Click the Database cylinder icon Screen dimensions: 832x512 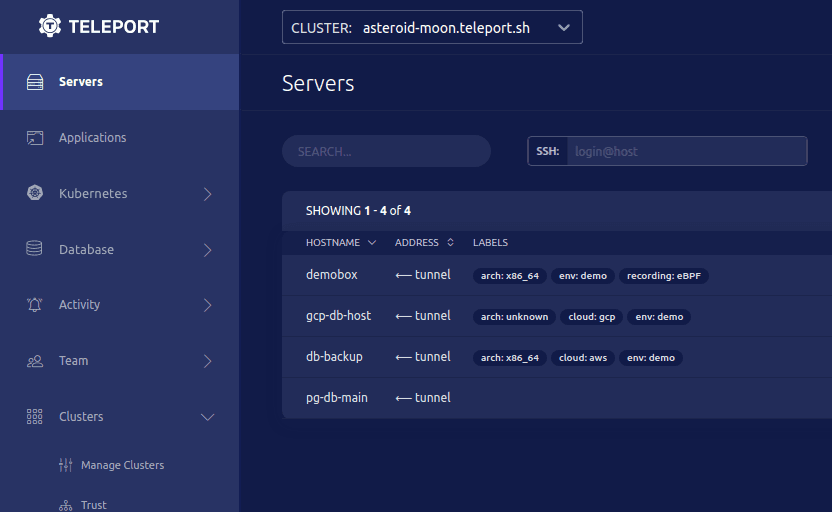pyautogui.click(x=34, y=248)
